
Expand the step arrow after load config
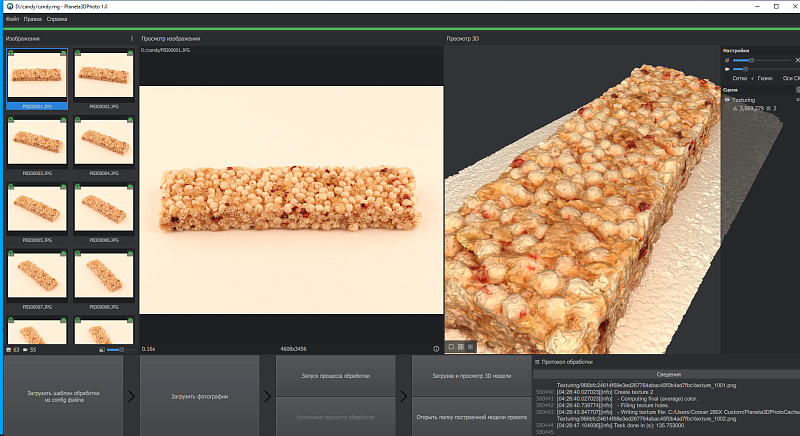click(131, 396)
